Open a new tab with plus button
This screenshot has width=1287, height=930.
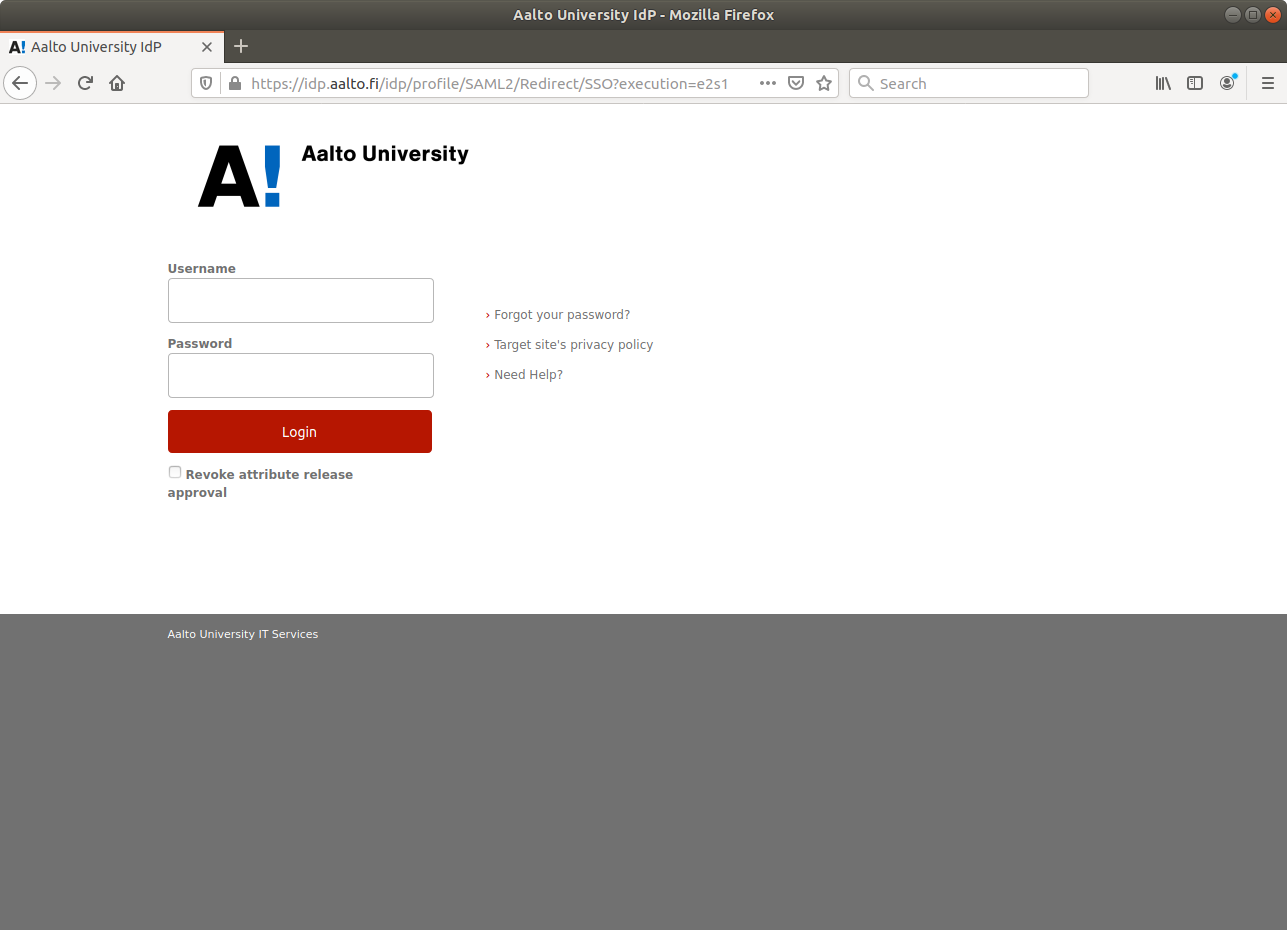point(241,46)
